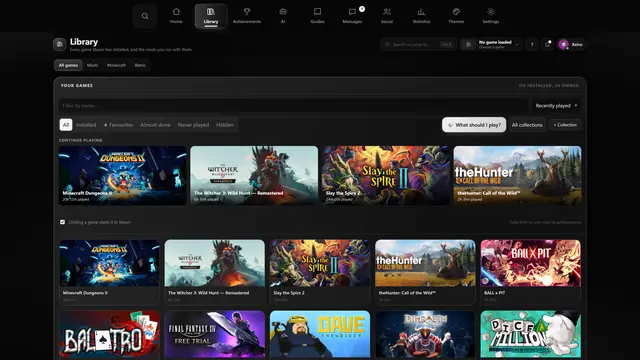The width and height of the screenshot is (640, 360).
Task: Switch to the Minecraft tab
Action: point(116,65)
